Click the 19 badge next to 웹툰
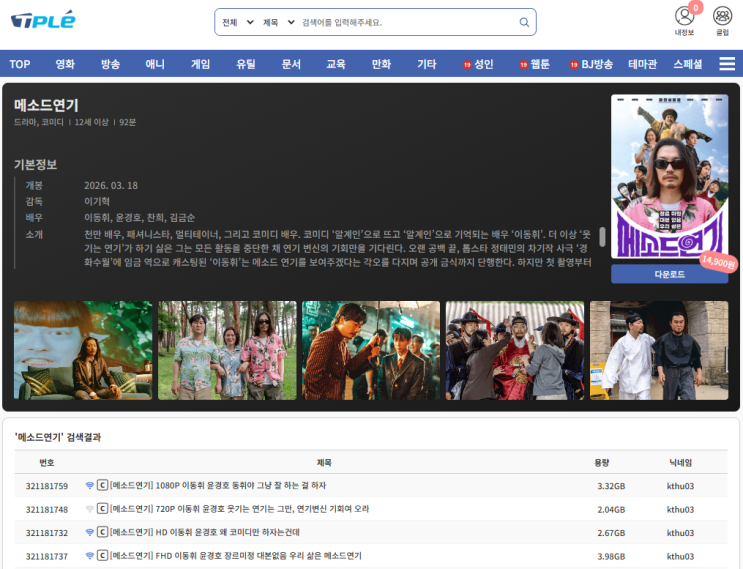This screenshot has height=569, width=743. tap(524, 65)
